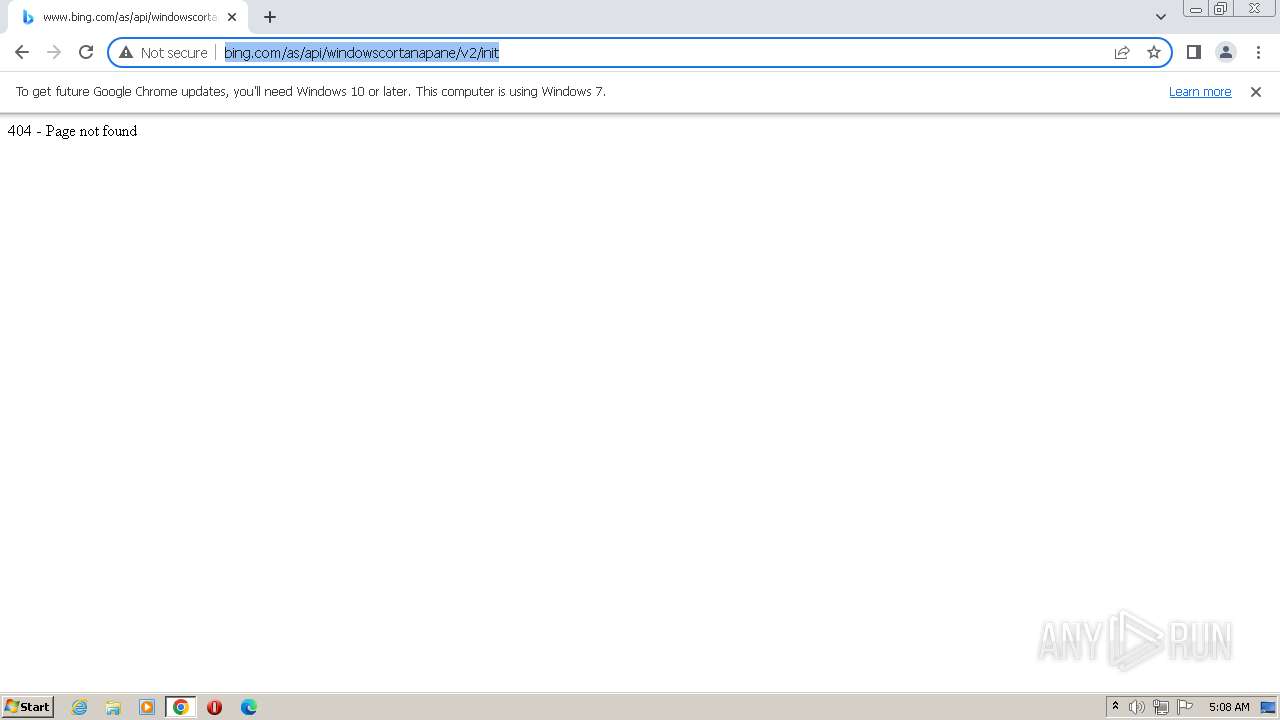Open Learn more link about updates

[1200, 91]
